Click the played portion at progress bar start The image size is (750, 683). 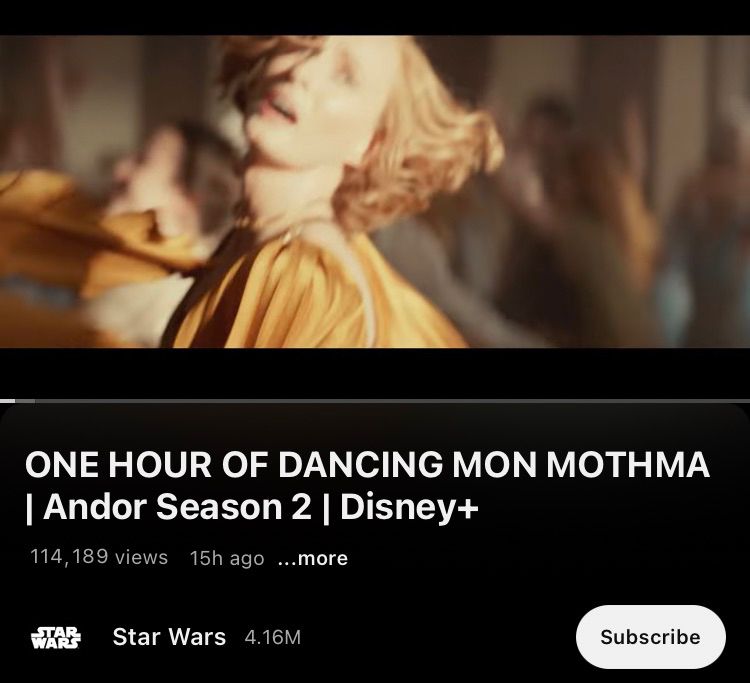(7, 400)
